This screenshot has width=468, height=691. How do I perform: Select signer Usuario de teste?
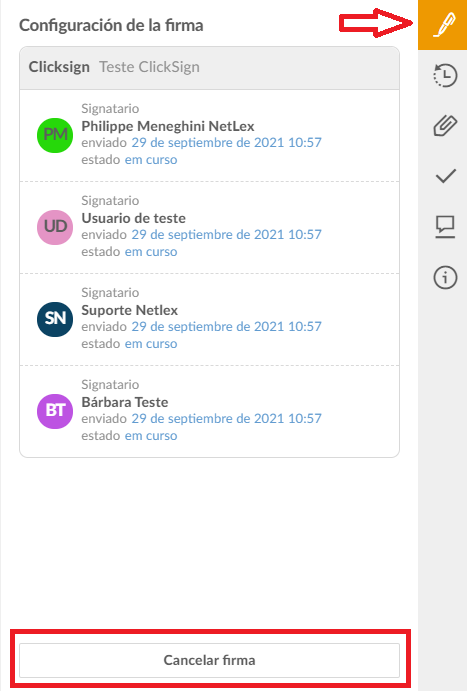[x=134, y=218]
